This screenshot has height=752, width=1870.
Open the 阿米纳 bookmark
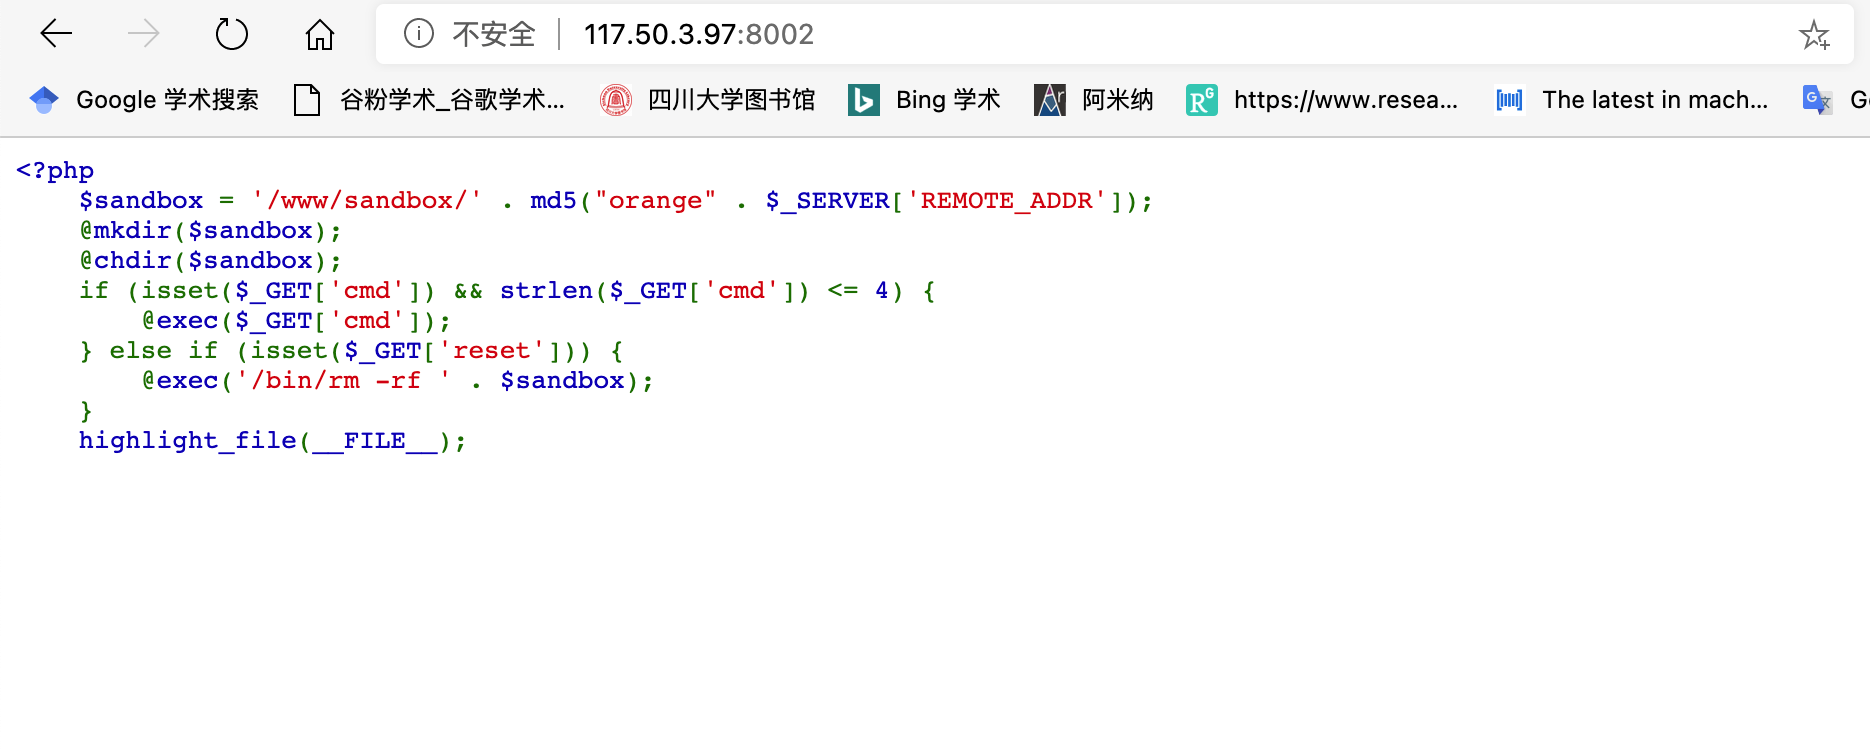(x=1094, y=100)
